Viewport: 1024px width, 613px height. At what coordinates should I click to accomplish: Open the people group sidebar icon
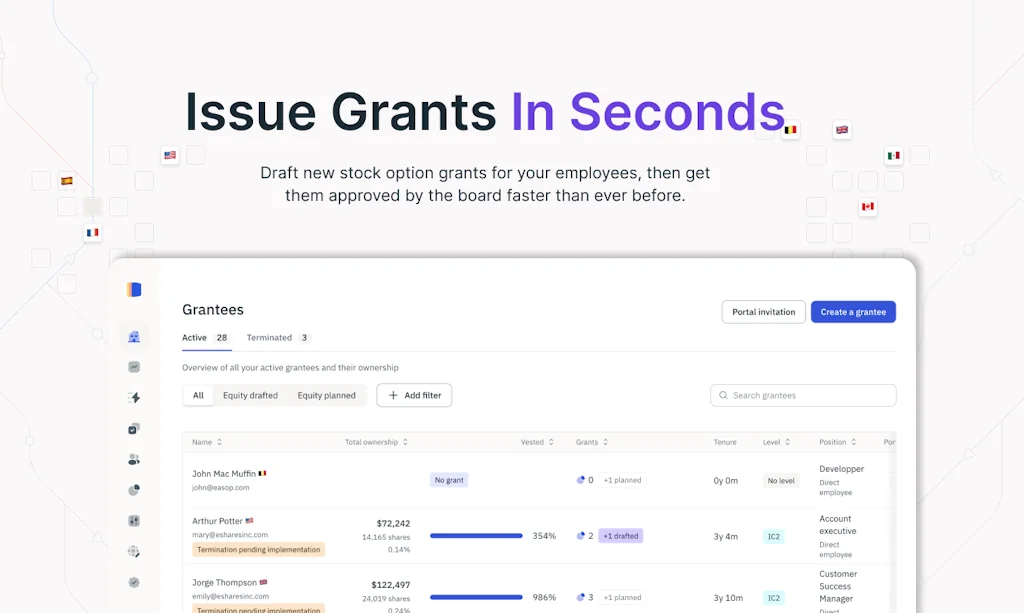134,459
